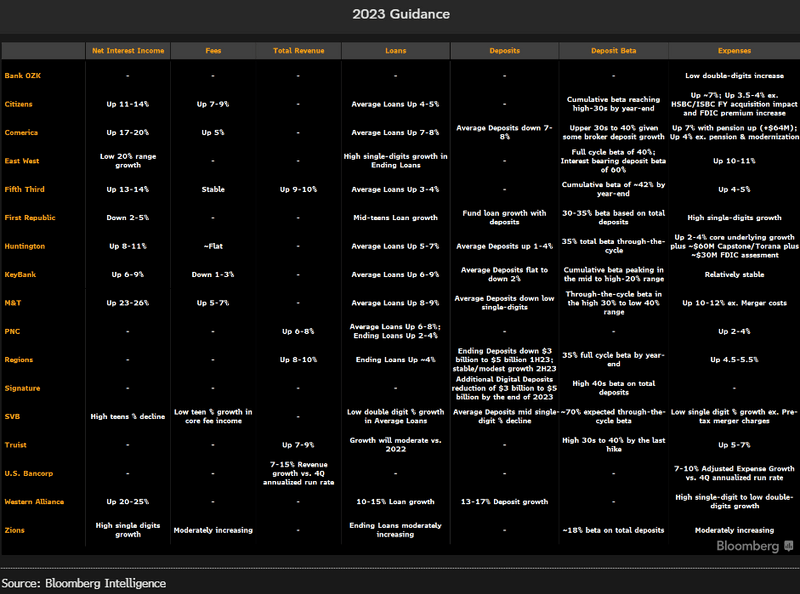Image resolution: width=800 pixels, height=594 pixels.
Task: Click the "Low double-digits increase" cell for Bank OZK
Action: (x=735, y=76)
